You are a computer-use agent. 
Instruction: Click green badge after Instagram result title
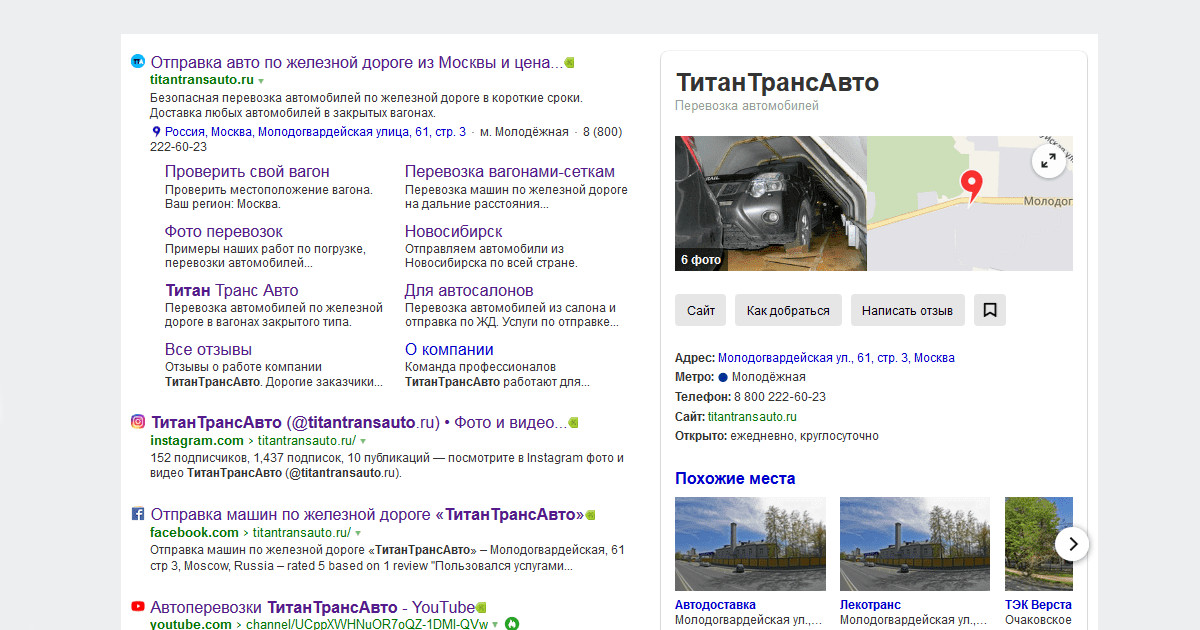pos(573,422)
